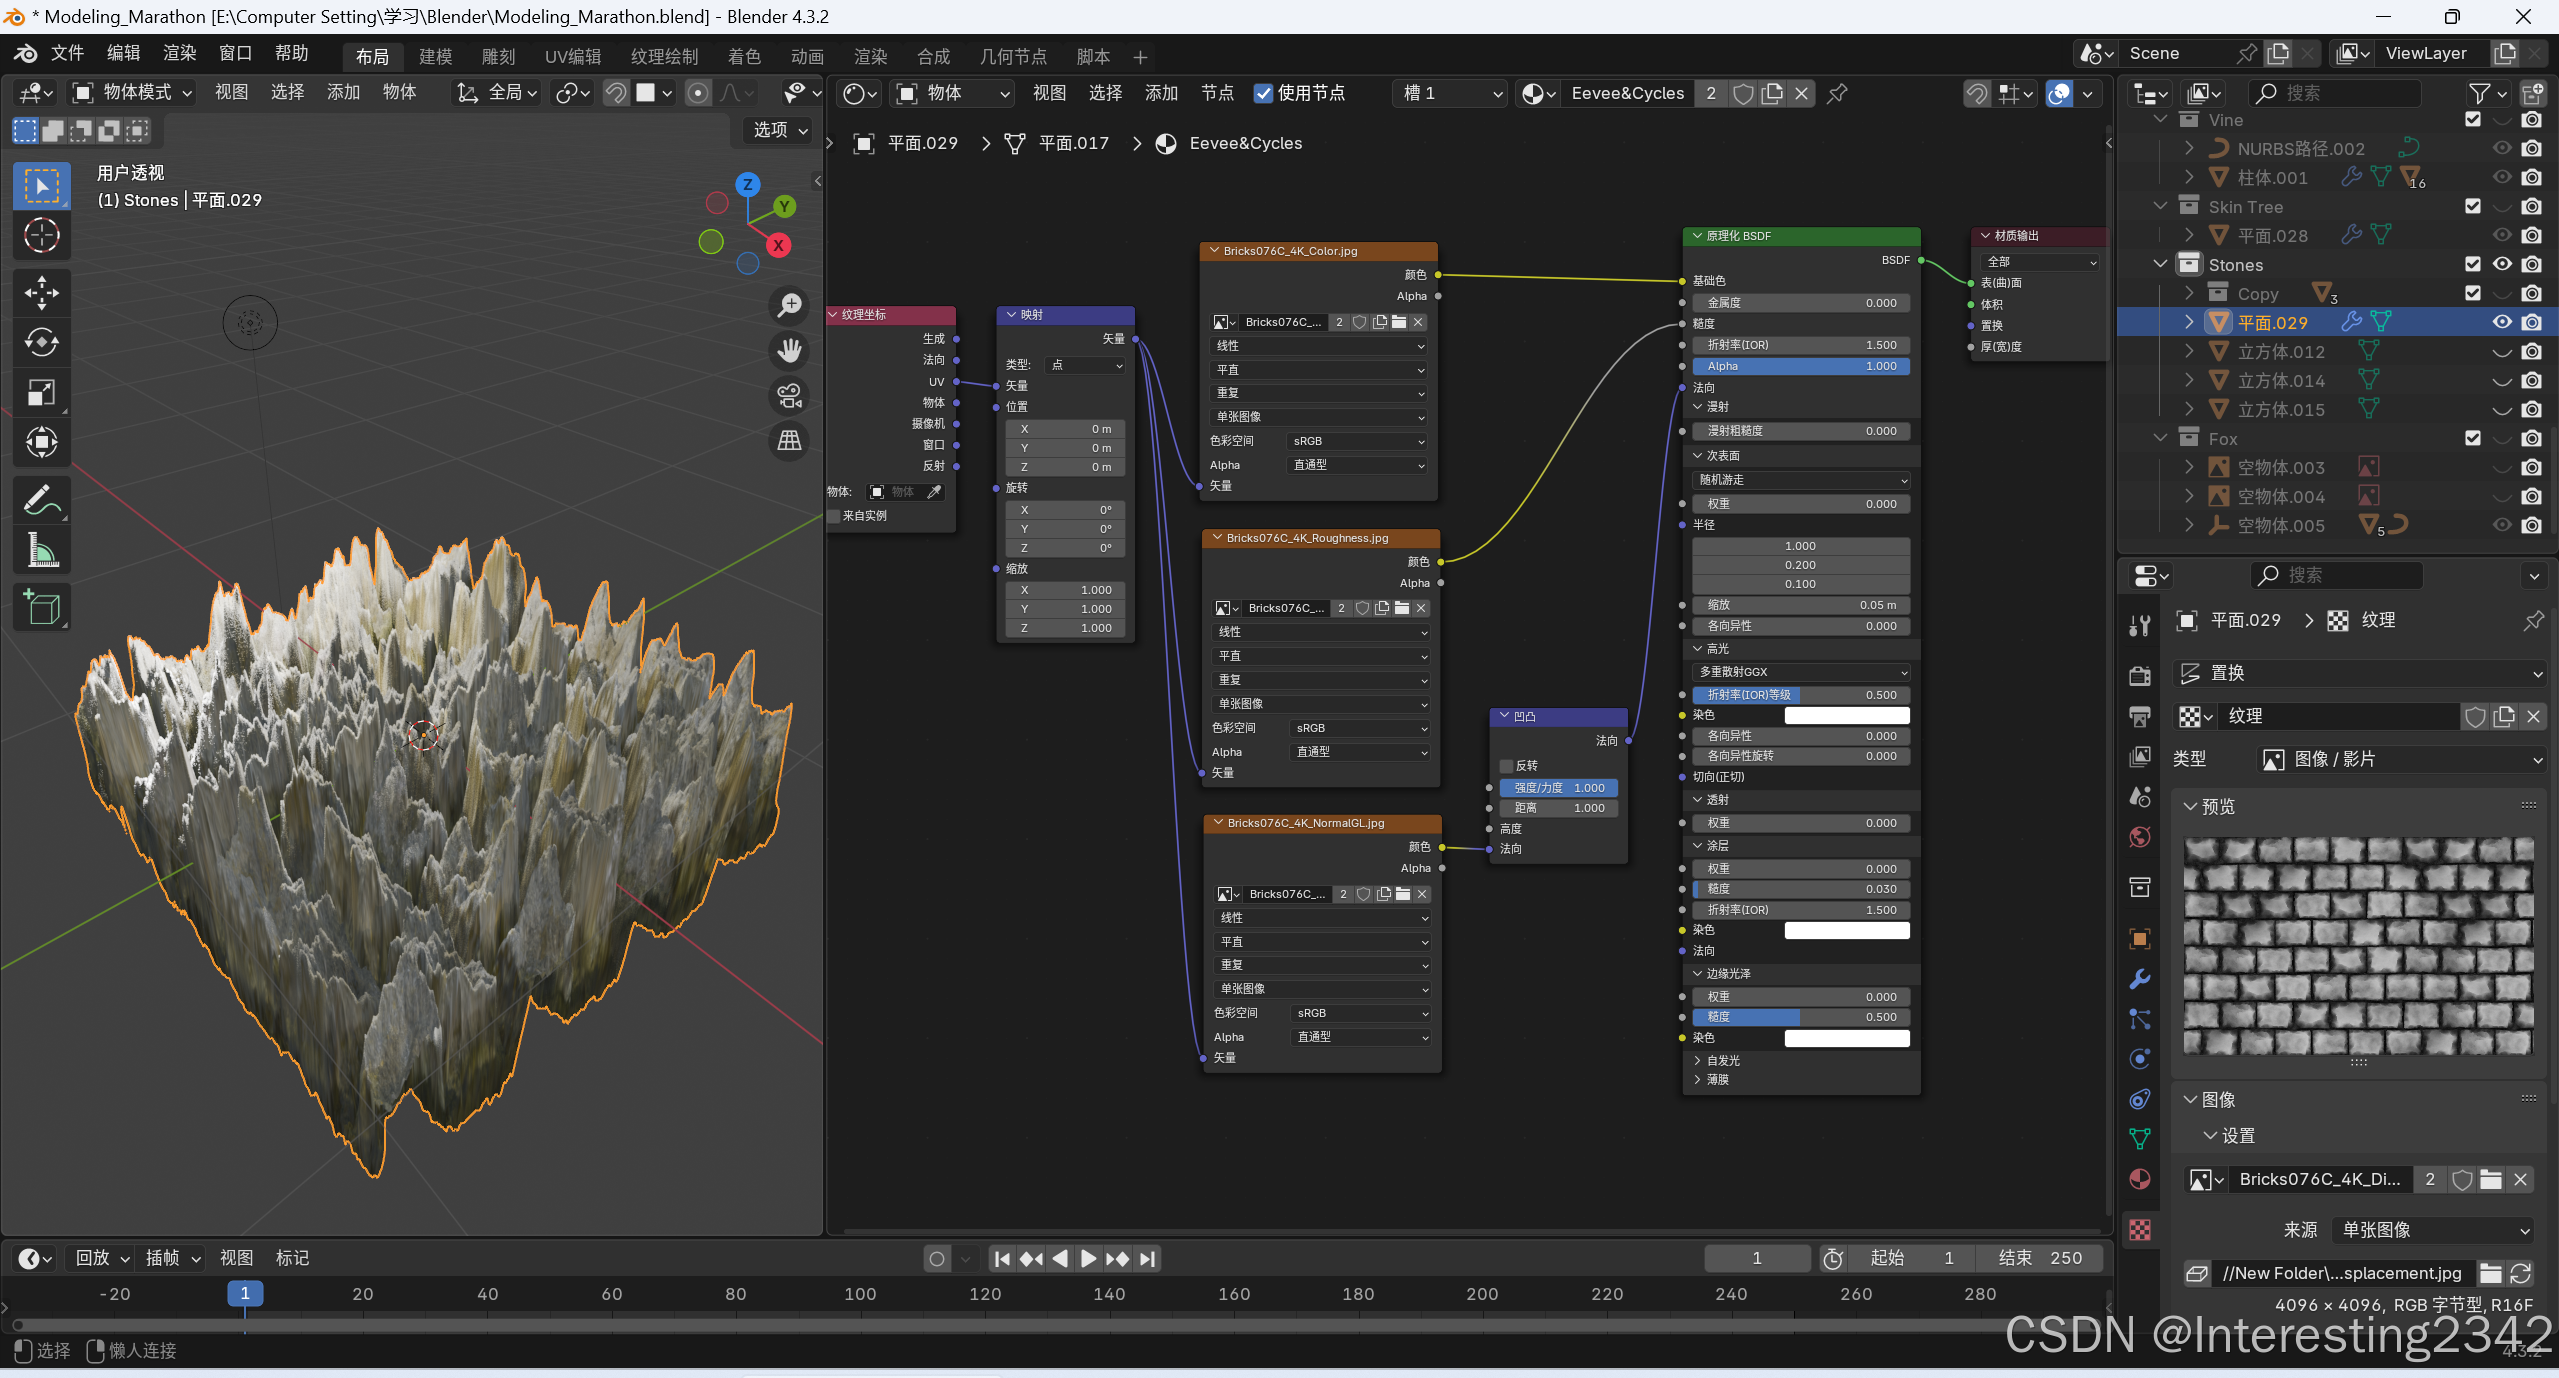Select the Annotate pencil tool
Screen dimensions: 2559x1378
41,500
